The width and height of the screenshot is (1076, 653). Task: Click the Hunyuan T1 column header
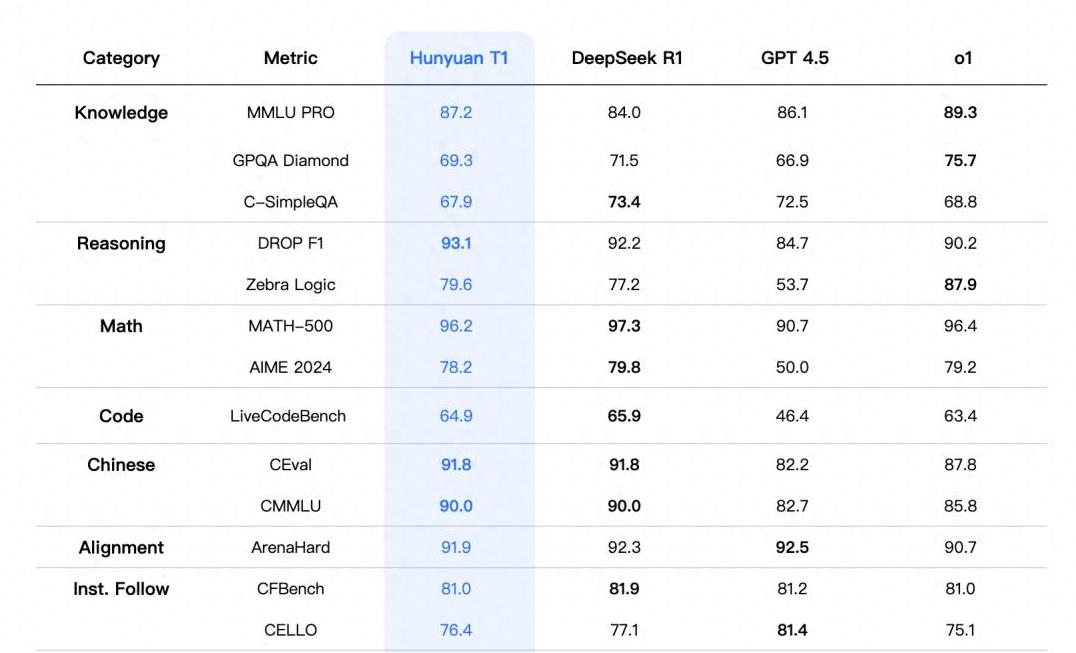[x=459, y=58]
